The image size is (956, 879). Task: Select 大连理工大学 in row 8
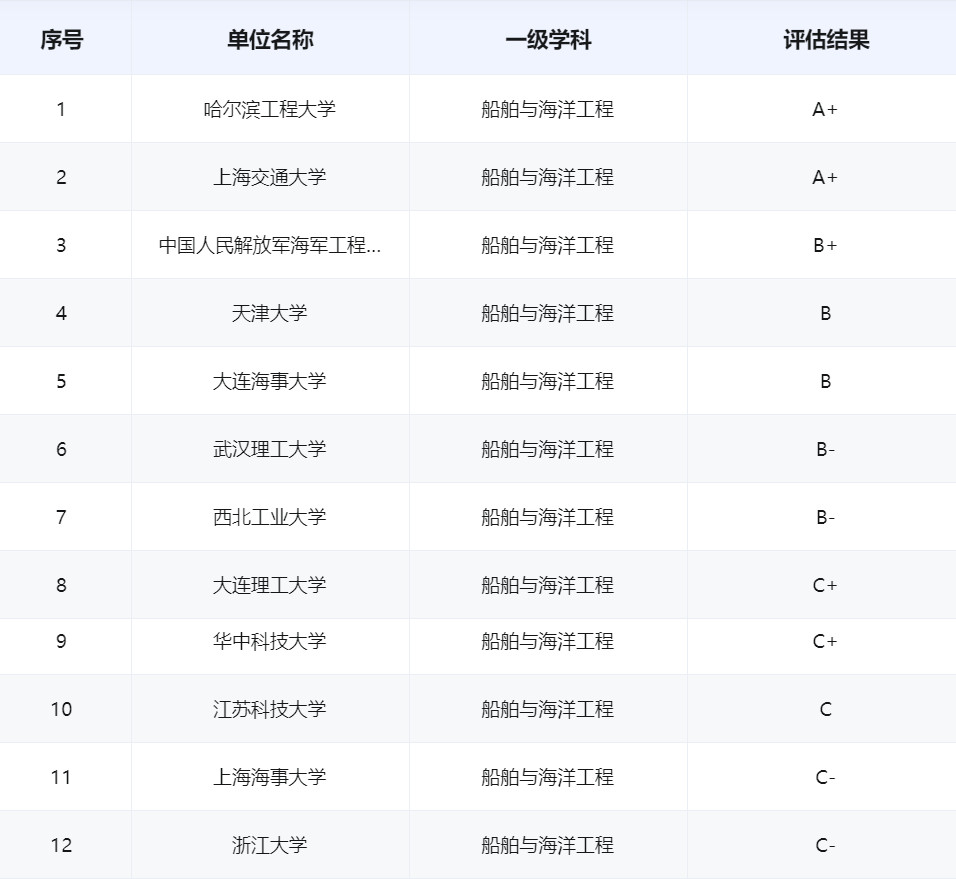click(269, 585)
